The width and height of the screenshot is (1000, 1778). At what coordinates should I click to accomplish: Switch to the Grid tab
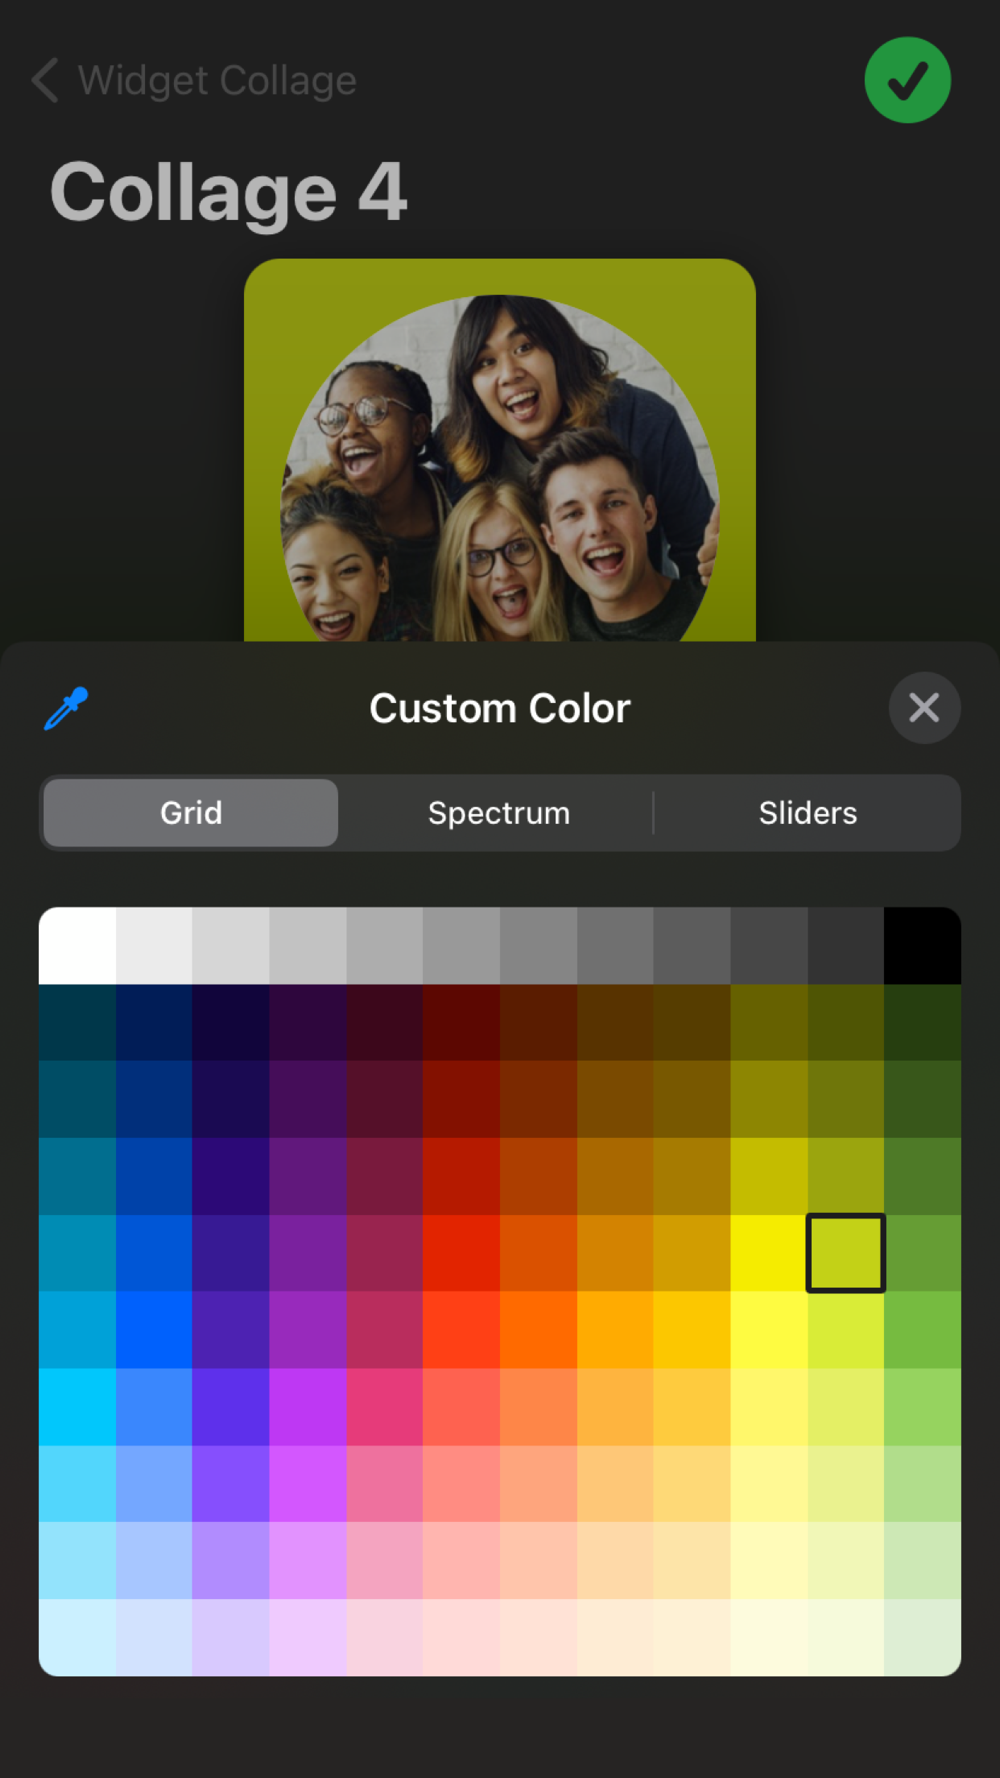pyautogui.click(x=191, y=813)
